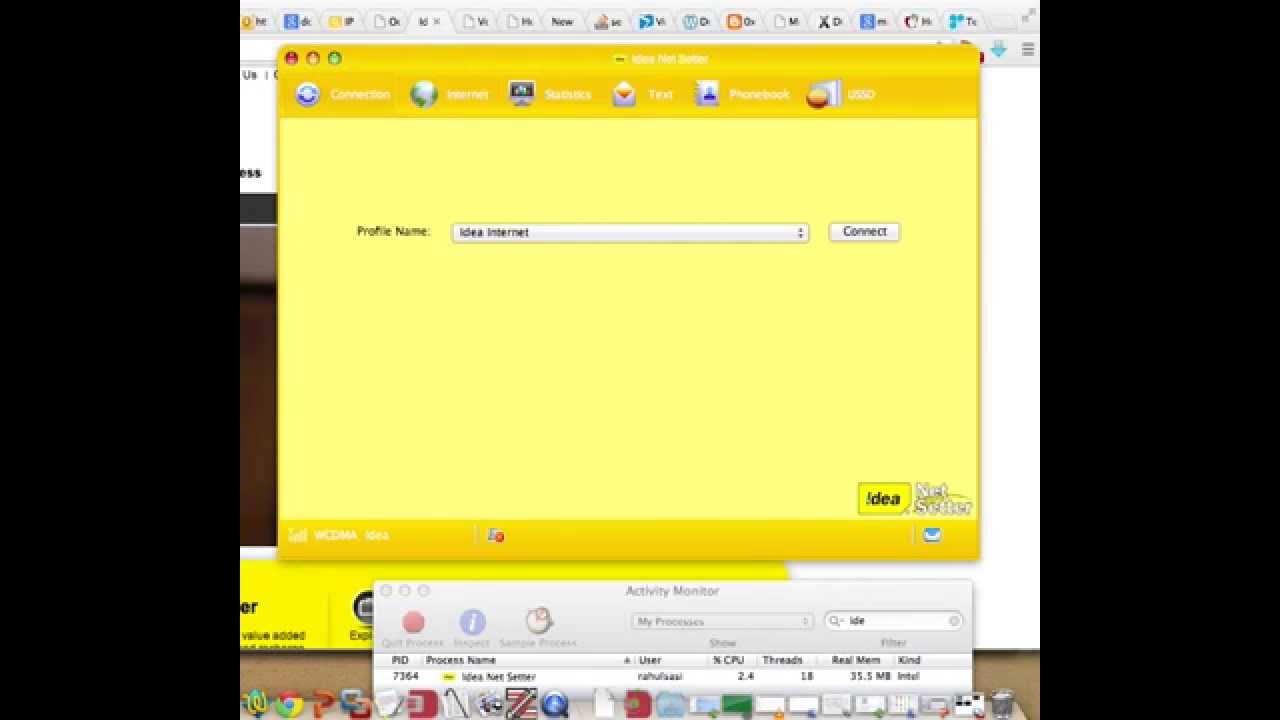Click the blue download arrow extension icon

click(998, 49)
